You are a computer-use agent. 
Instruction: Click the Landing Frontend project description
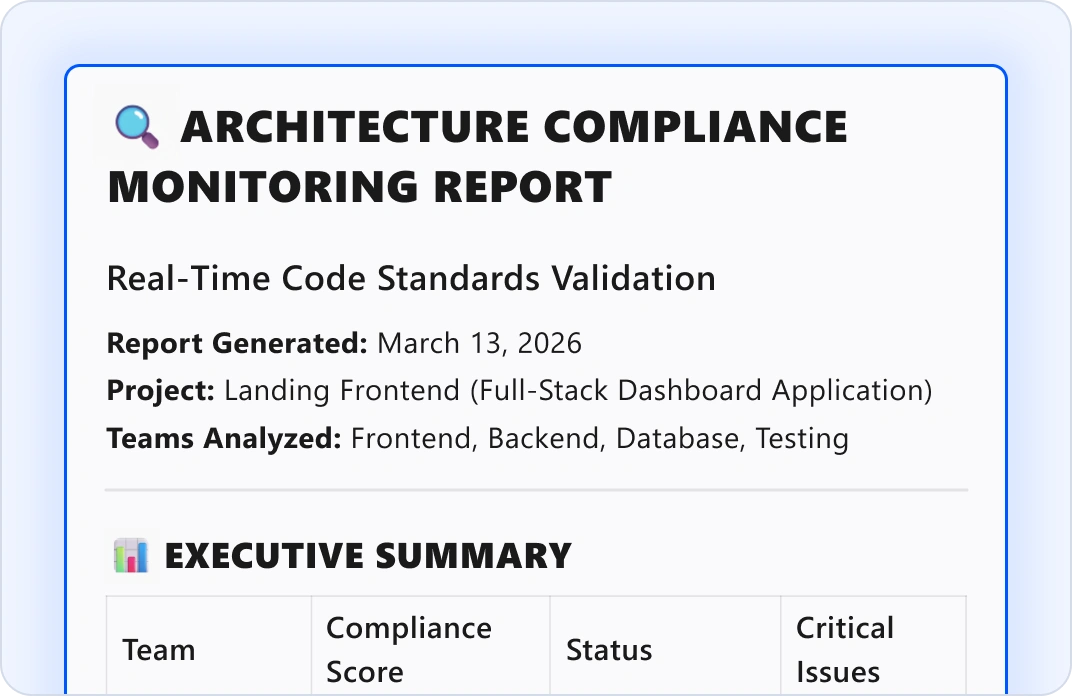coord(578,391)
